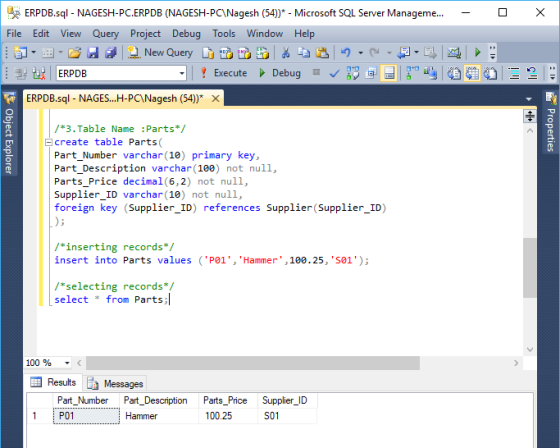
Task: Open the Tools menu
Action: [x=224, y=33]
